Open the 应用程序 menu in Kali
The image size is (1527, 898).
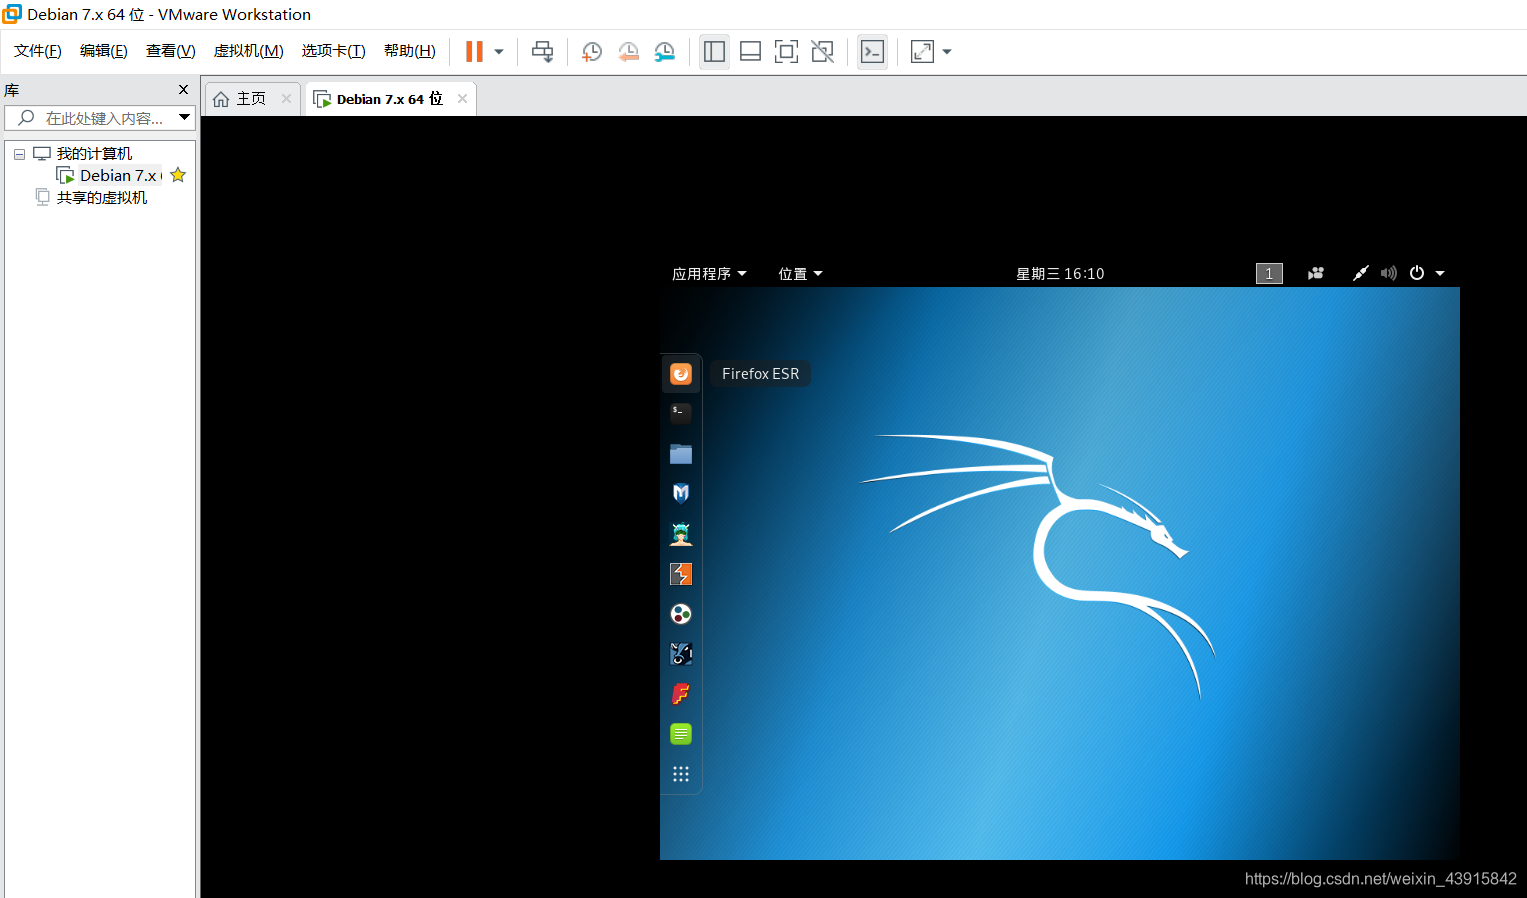tap(709, 274)
